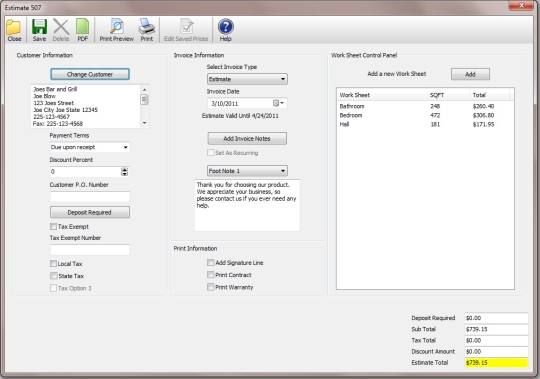Click the Customer P.O. Number field
The image size is (540, 379).
point(90,197)
